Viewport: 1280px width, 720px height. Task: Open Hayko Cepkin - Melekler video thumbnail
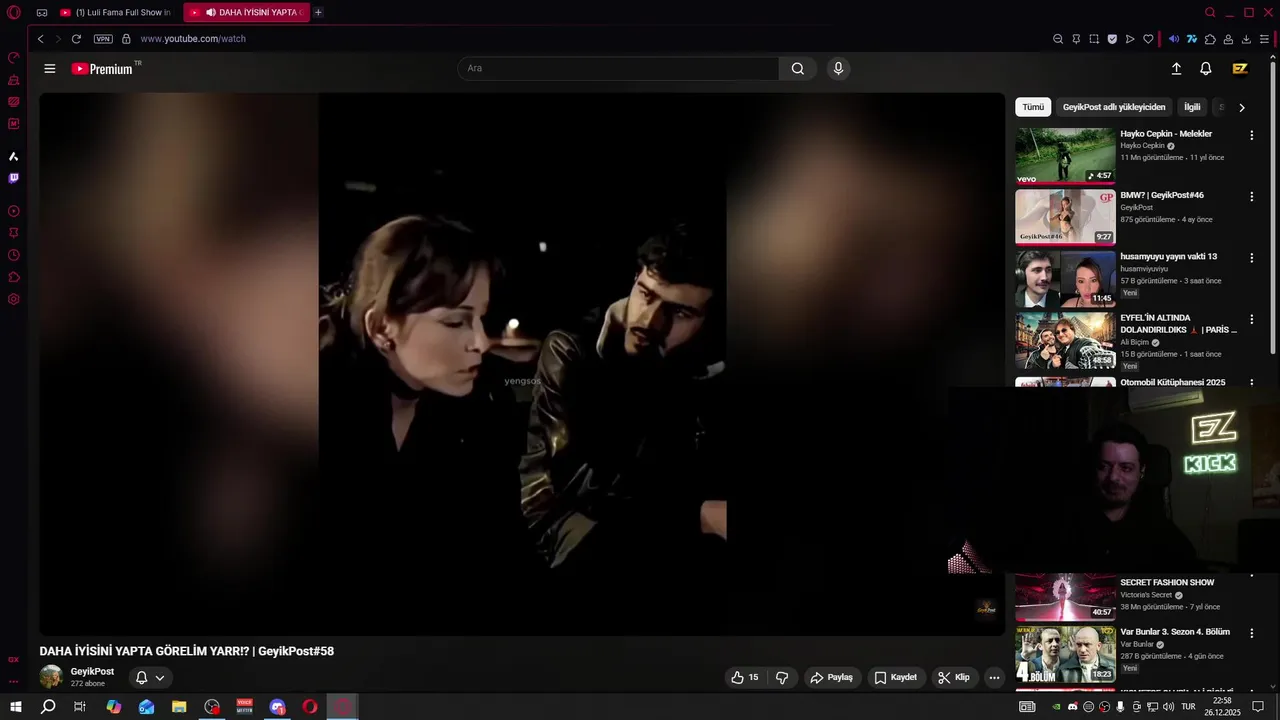pos(1065,156)
